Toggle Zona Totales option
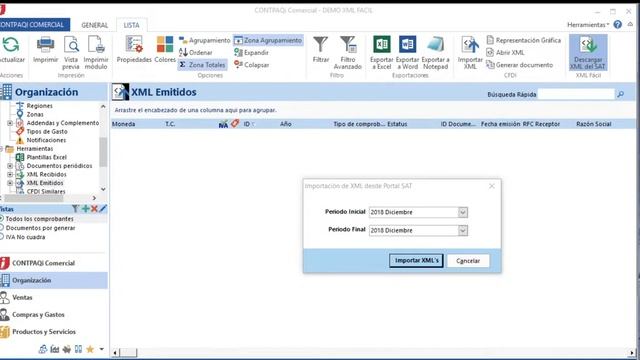 tap(202, 65)
